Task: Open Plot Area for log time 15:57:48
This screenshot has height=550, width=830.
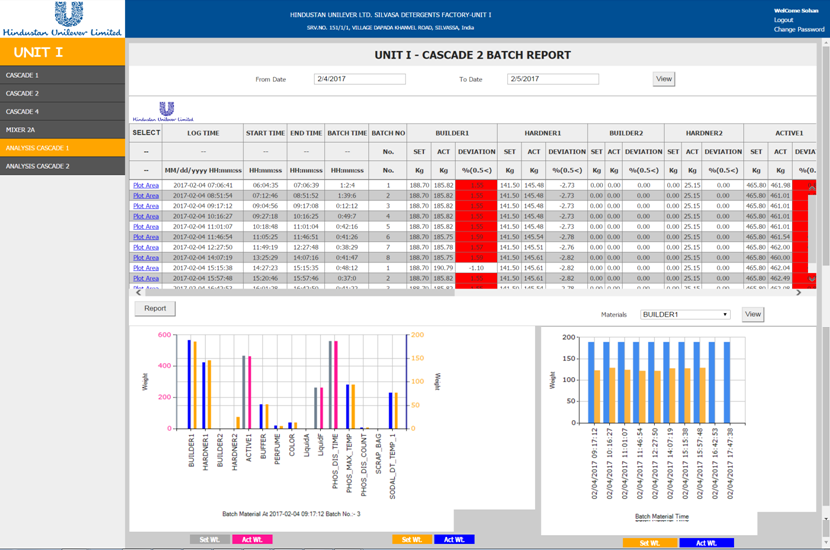Action: point(146,278)
